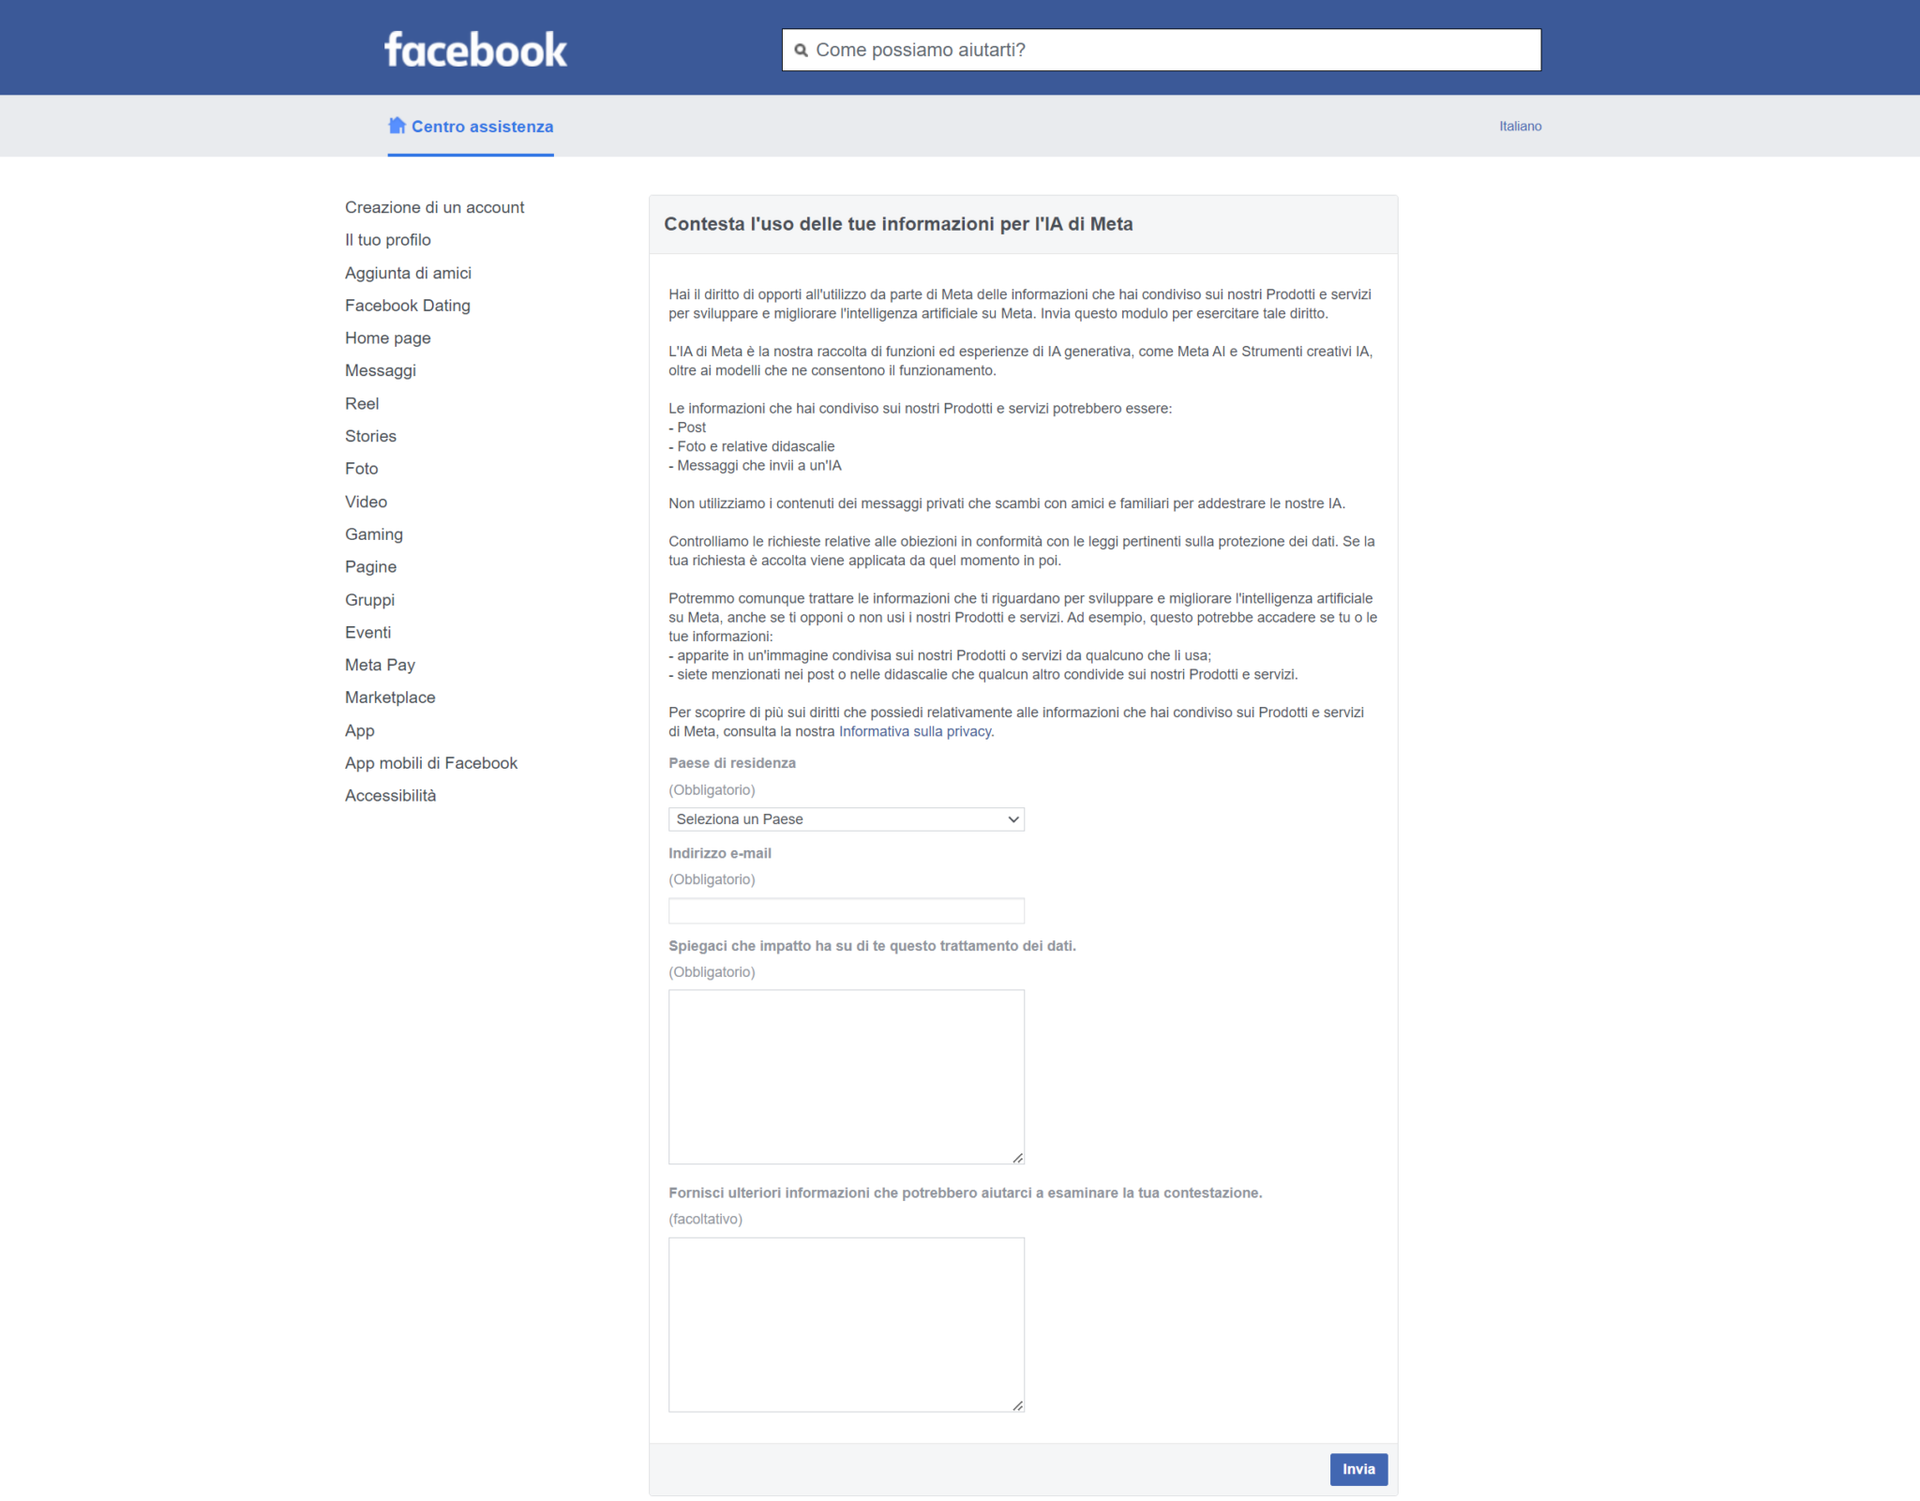Click the Invia submit button
Image resolution: width=1920 pixels, height=1501 pixels.
pyautogui.click(x=1357, y=1468)
